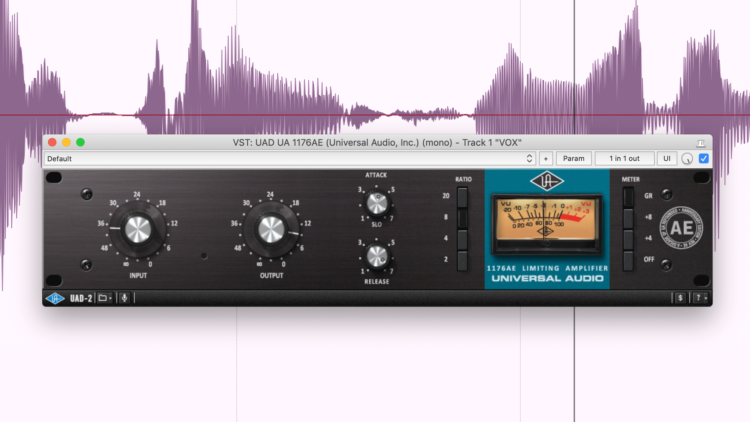
Task: Set meter to +8 mode
Action: click(628, 218)
